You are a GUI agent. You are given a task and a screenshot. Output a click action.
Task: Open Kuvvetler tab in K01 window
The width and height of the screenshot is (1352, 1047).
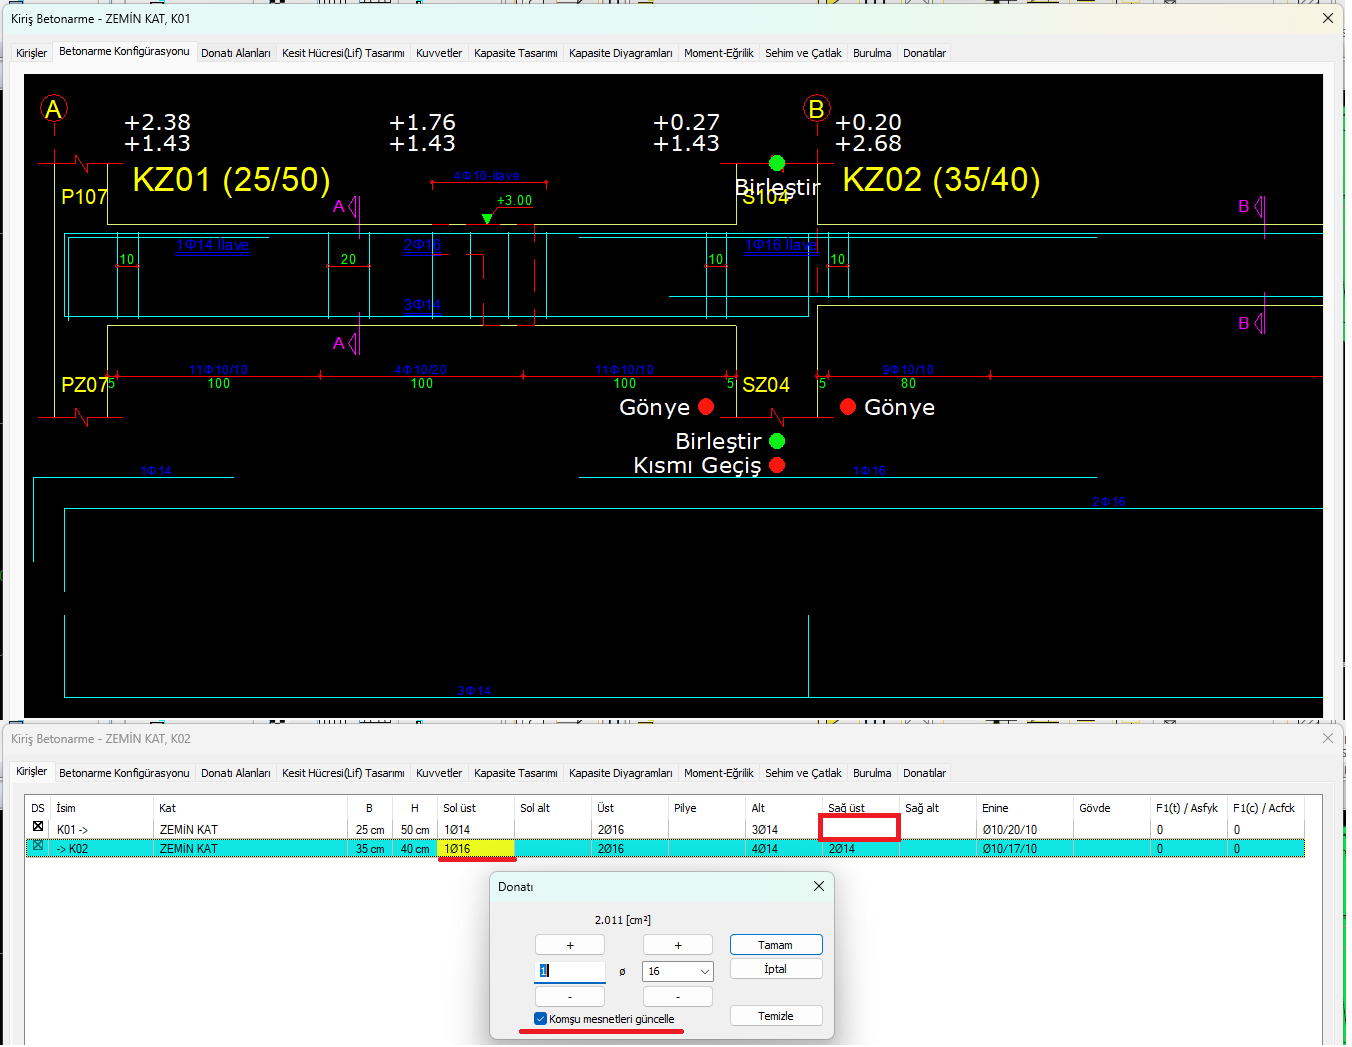click(x=439, y=53)
